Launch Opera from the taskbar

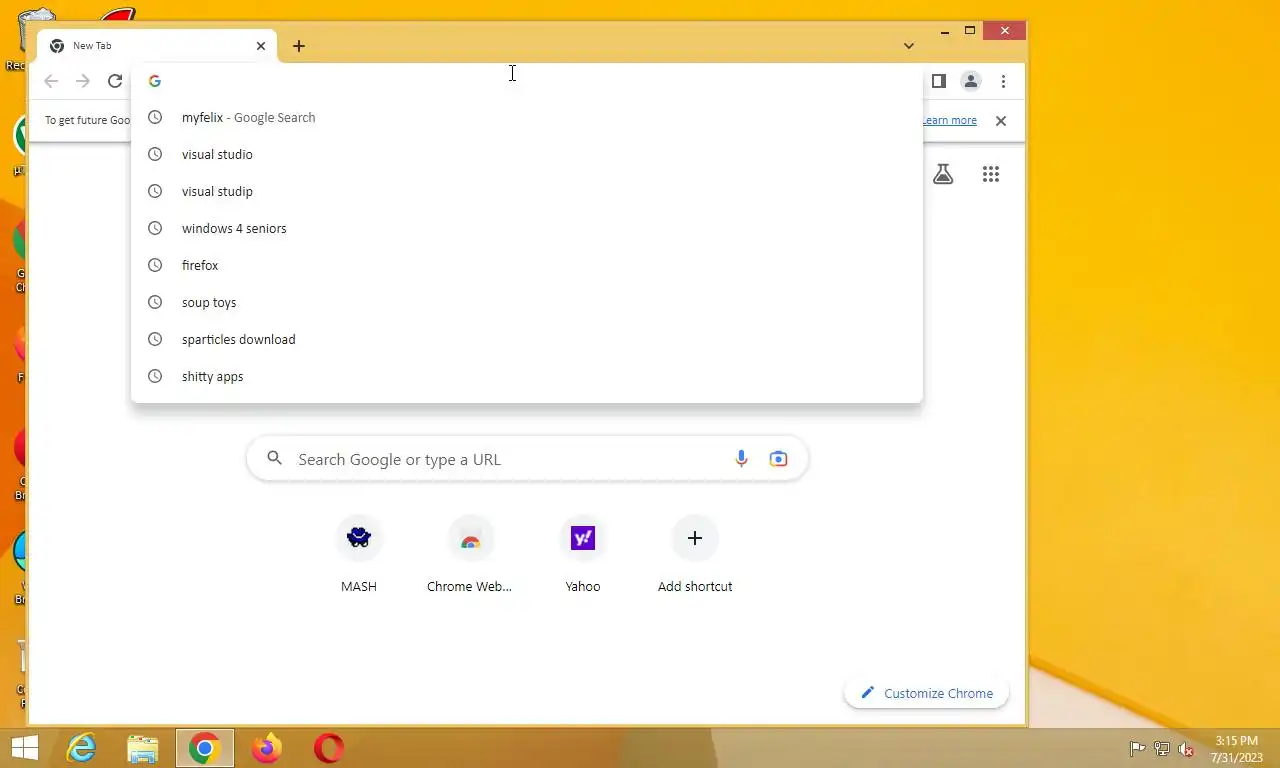(329, 748)
